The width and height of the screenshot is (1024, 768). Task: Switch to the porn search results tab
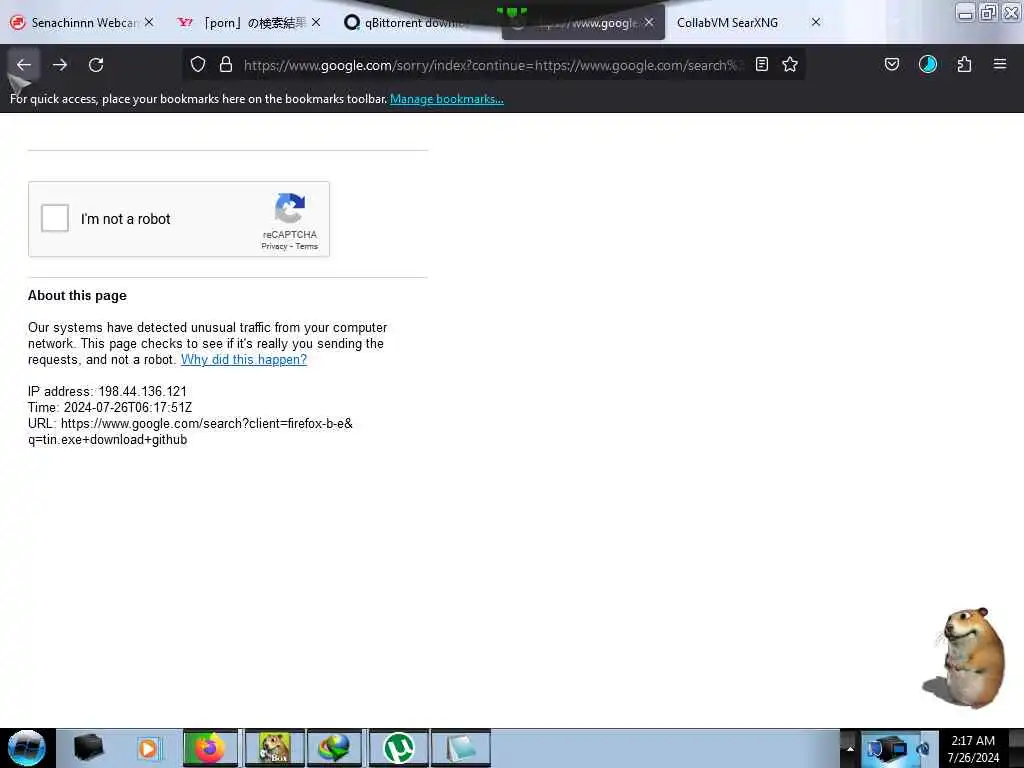(246, 23)
